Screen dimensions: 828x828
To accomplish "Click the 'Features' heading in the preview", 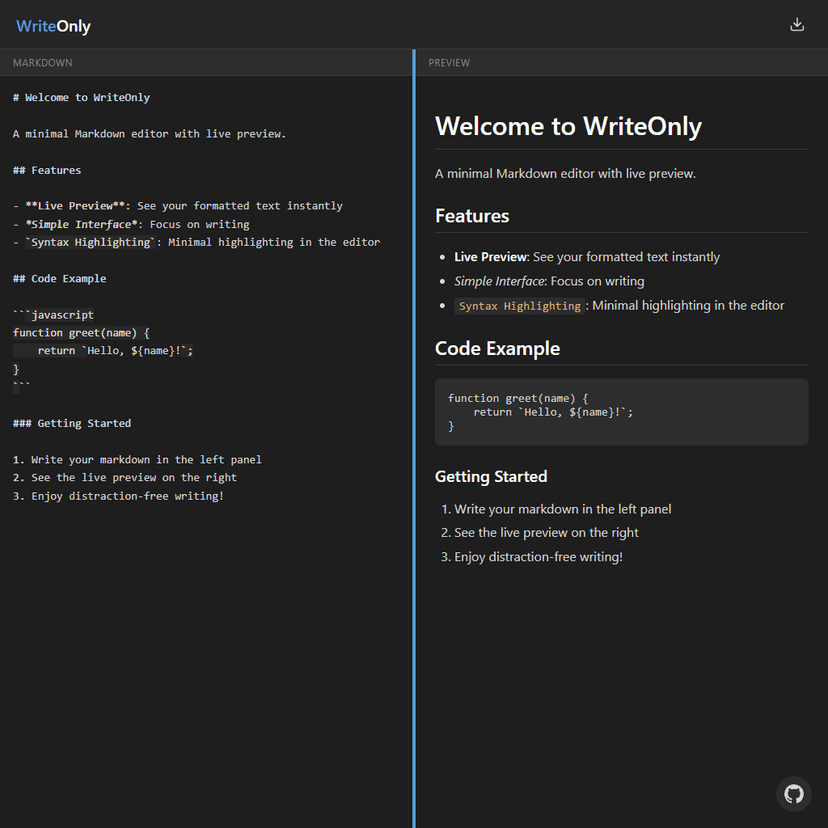I will click(x=472, y=216).
